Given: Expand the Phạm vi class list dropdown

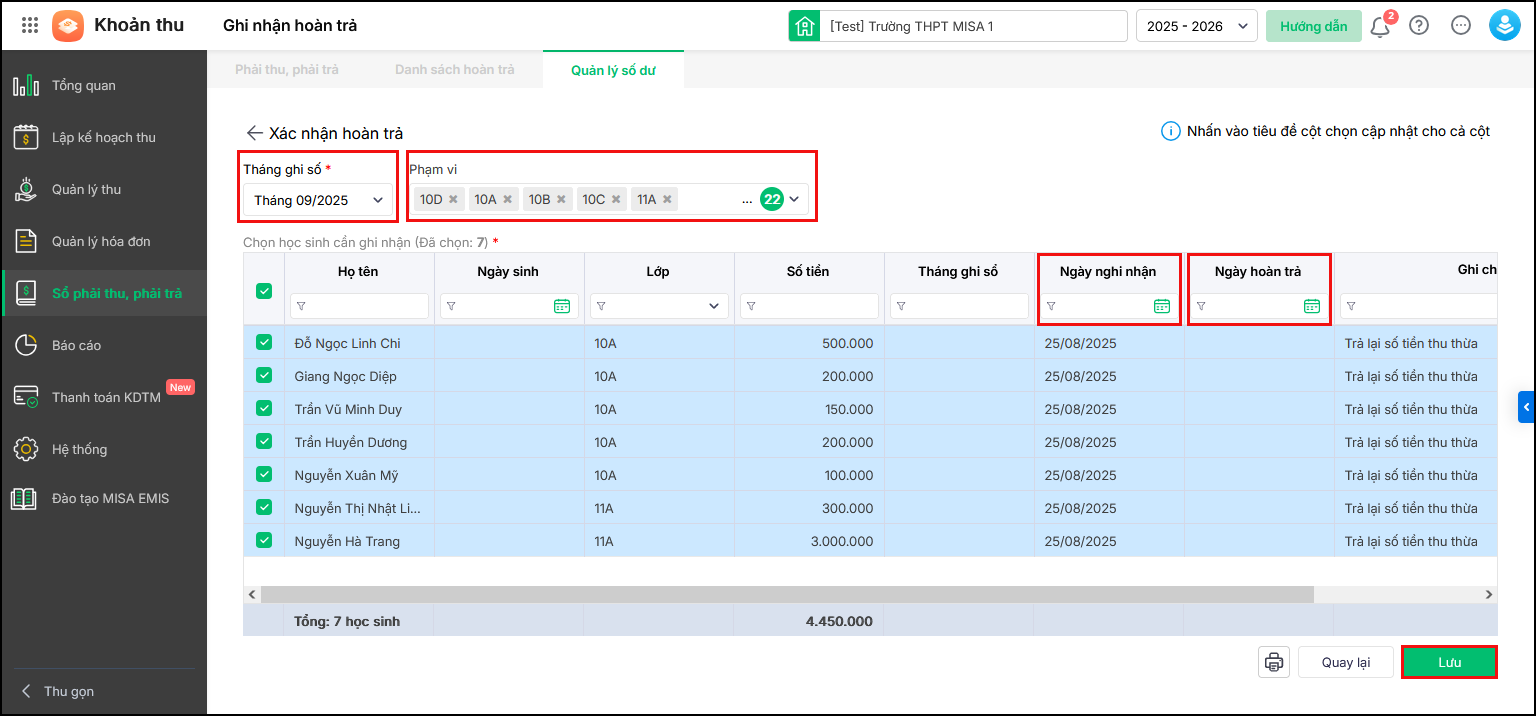Looking at the screenshot, I should pyautogui.click(x=794, y=199).
